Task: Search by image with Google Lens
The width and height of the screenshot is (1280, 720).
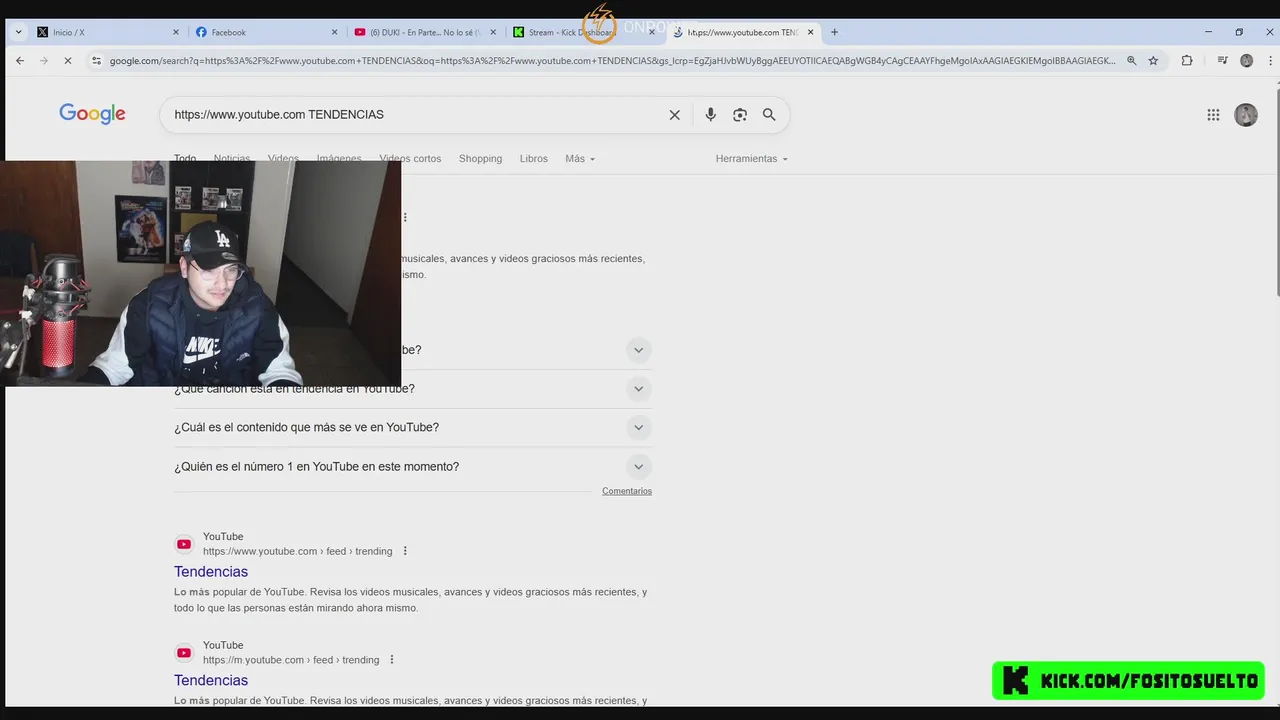Action: click(x=740, y=115)
